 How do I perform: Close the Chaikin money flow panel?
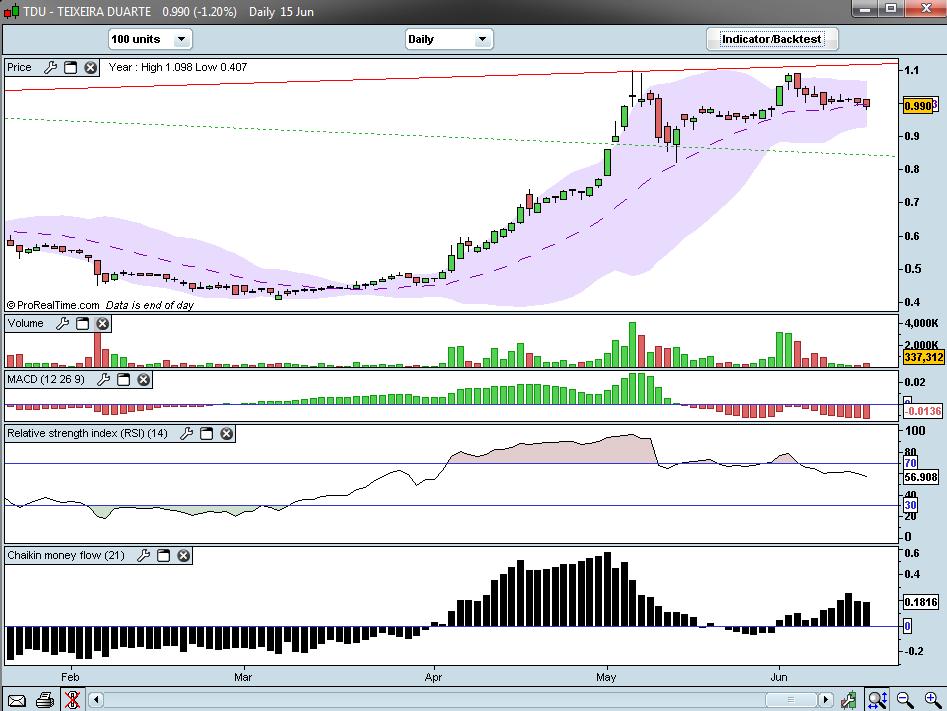184,555
